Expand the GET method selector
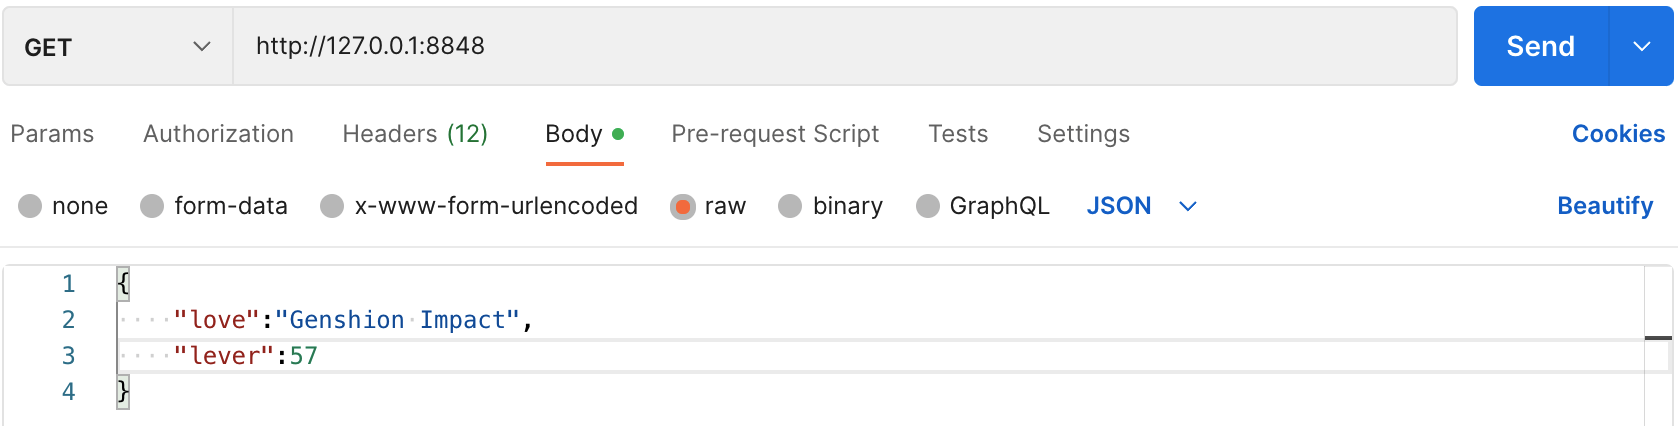 coord(118,47)
